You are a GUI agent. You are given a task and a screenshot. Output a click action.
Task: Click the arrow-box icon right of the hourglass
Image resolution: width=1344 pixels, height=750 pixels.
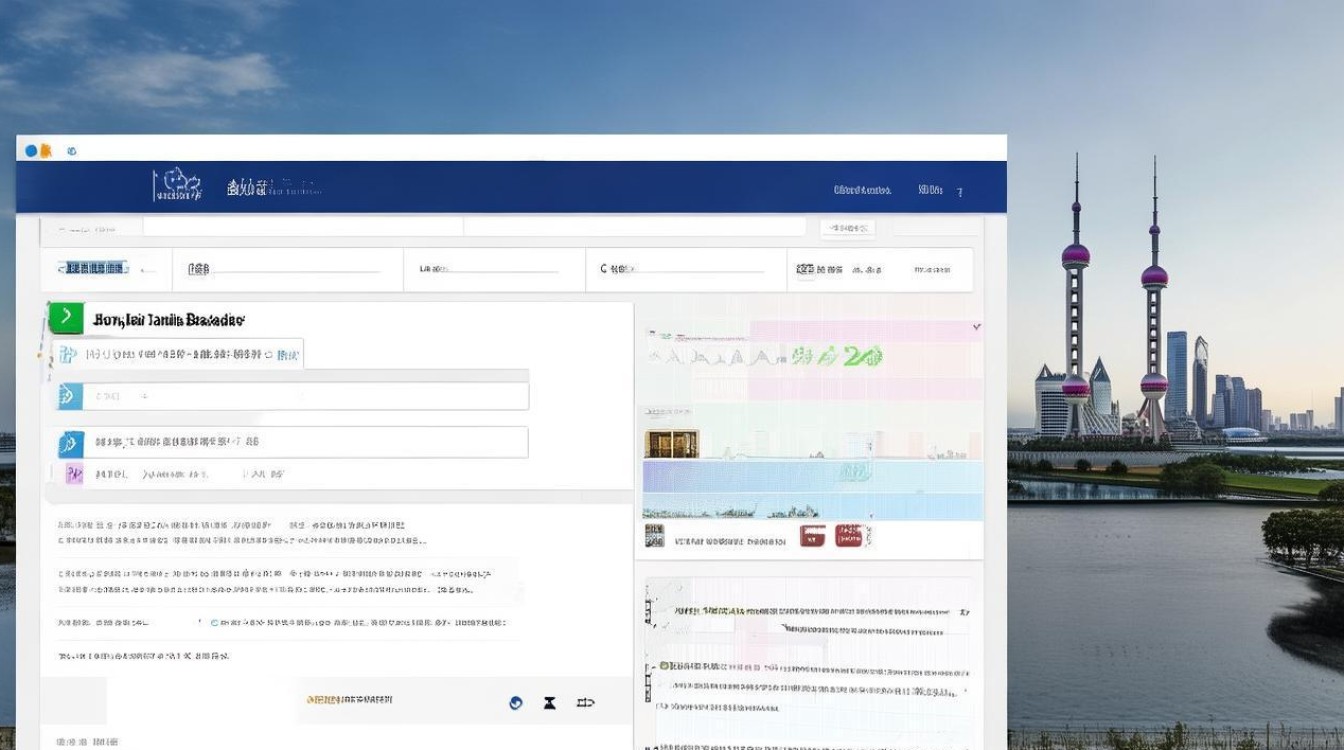[x=586, y=703]
